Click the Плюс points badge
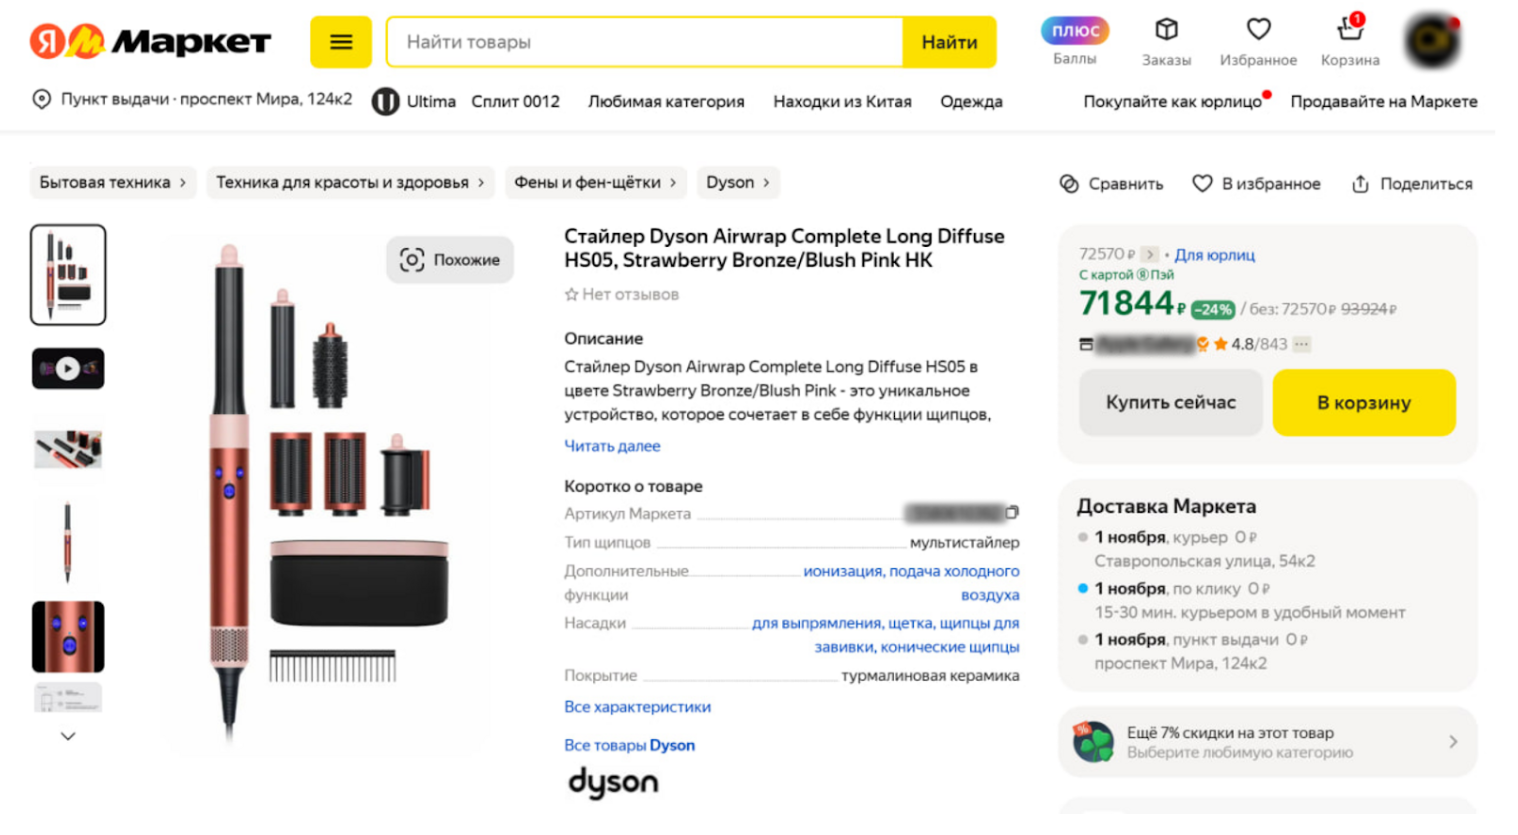Image resolution: width=1518 pixels, height=835 pixels. (x=1075, y=31)
